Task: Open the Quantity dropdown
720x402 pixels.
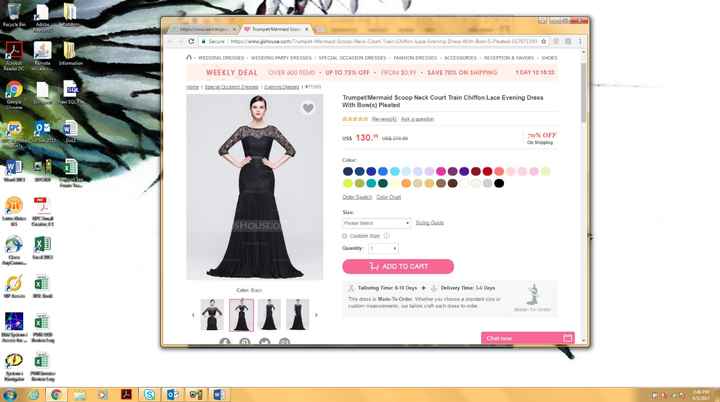Action: 383,249
